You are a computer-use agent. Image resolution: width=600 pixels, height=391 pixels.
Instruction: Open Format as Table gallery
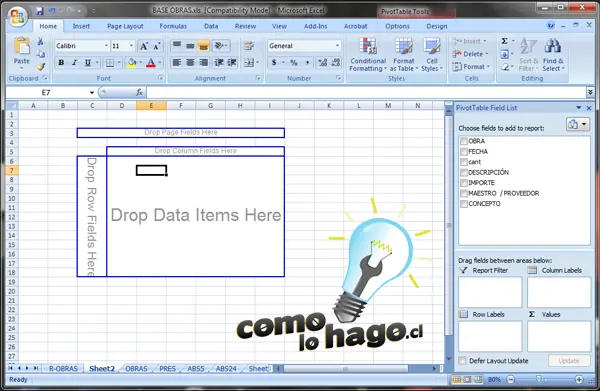(404, 54)
